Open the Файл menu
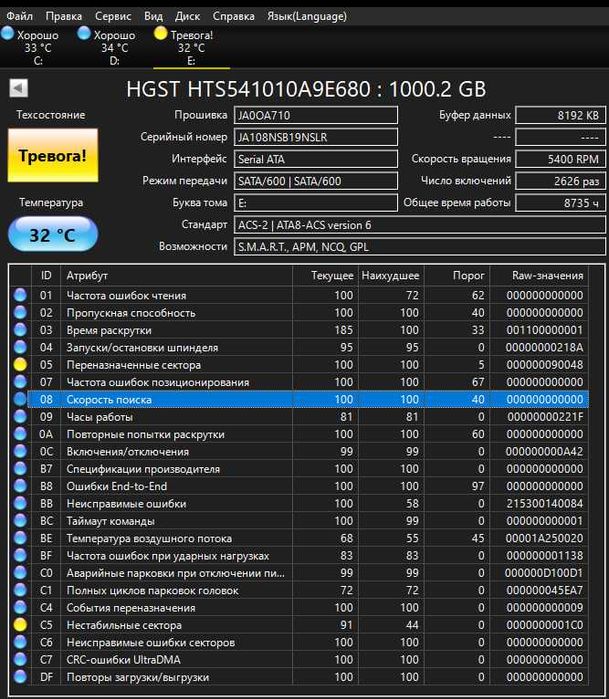Viewport: 609px width, 699px height. [x=20, y=16]
